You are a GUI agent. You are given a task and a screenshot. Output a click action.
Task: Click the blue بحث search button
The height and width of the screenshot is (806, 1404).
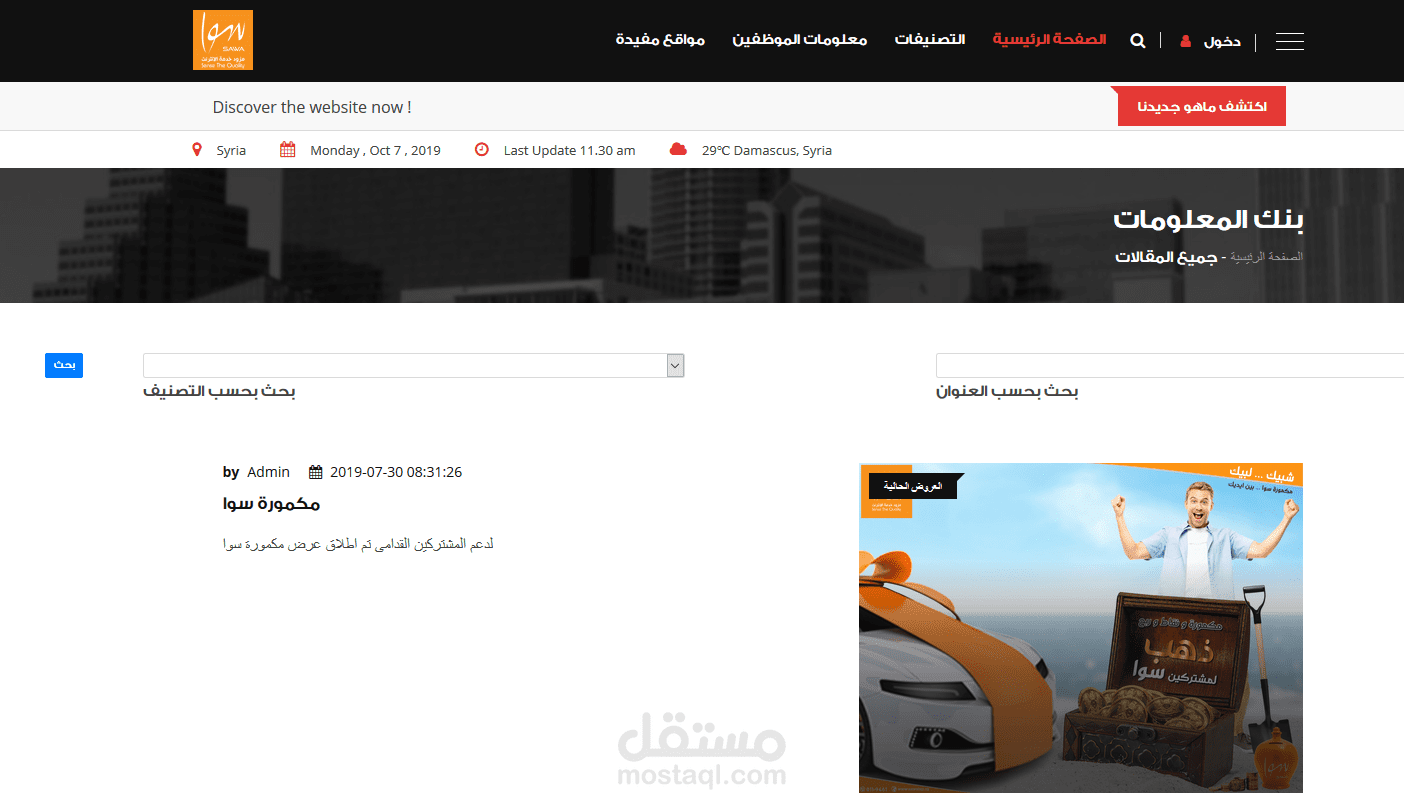(x=64, y=365)
